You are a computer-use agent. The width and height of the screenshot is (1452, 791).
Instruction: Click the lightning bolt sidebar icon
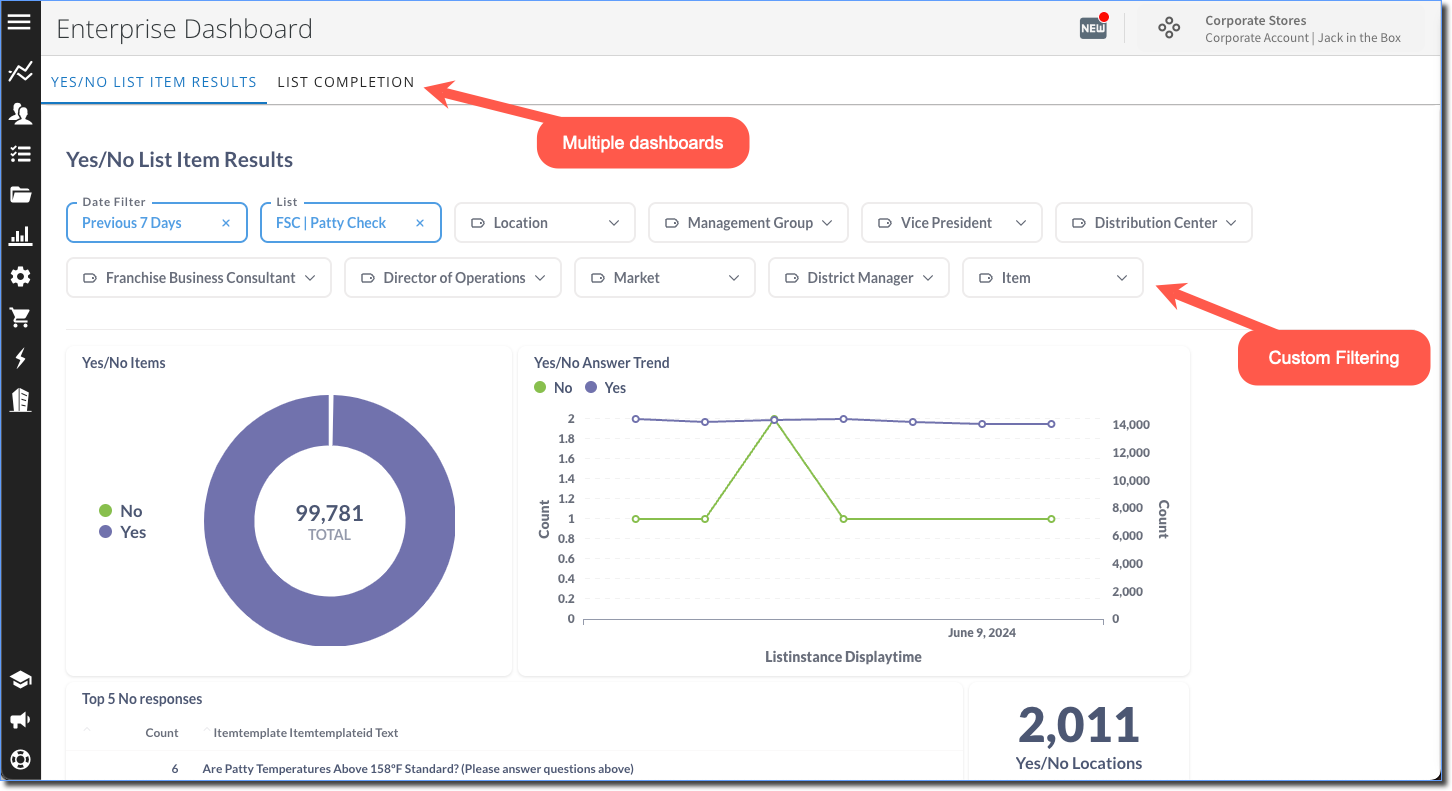click(20, 359)
